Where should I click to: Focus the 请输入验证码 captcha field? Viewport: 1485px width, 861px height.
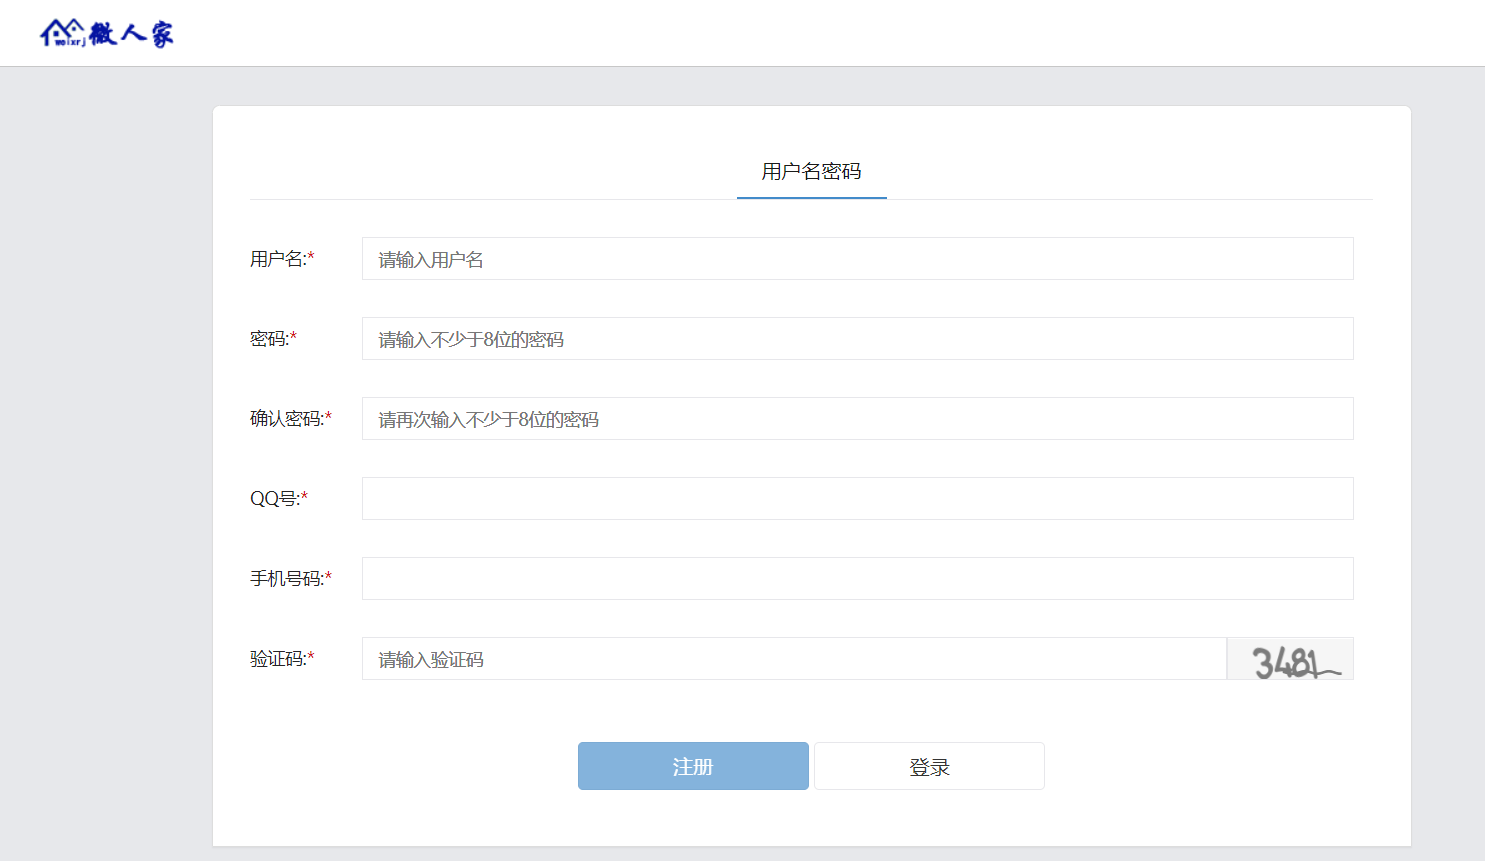[793, 659]
